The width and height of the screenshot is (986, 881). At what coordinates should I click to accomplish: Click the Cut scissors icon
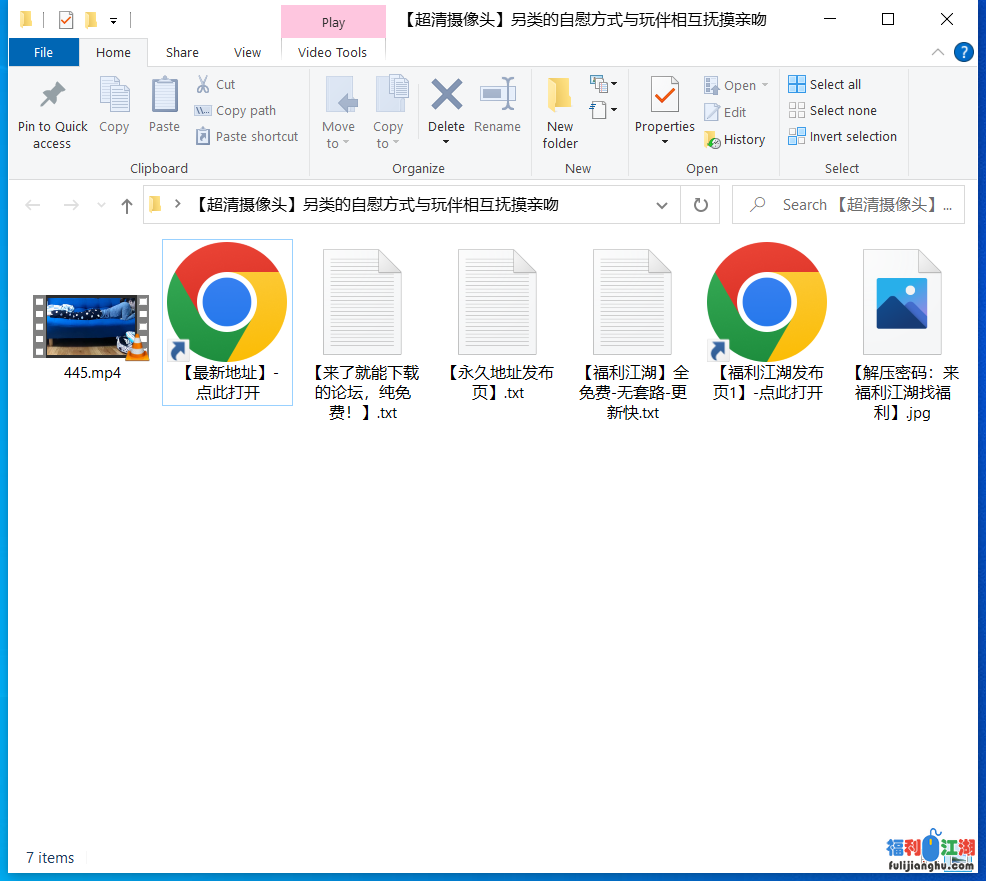[x=203, y=85]
